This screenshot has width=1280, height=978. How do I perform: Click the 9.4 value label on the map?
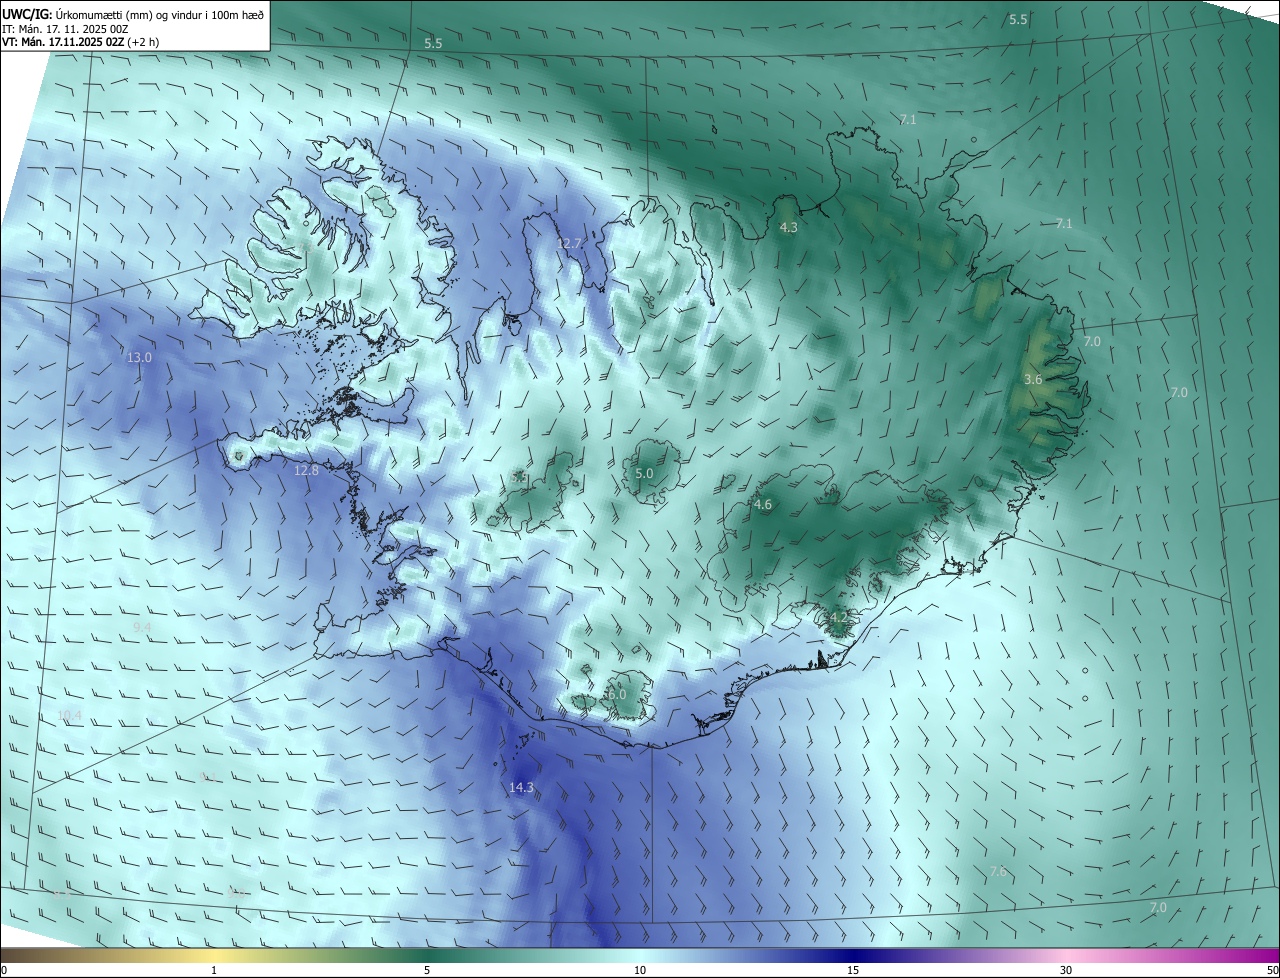pyautogui.click(x=142, y=627)
